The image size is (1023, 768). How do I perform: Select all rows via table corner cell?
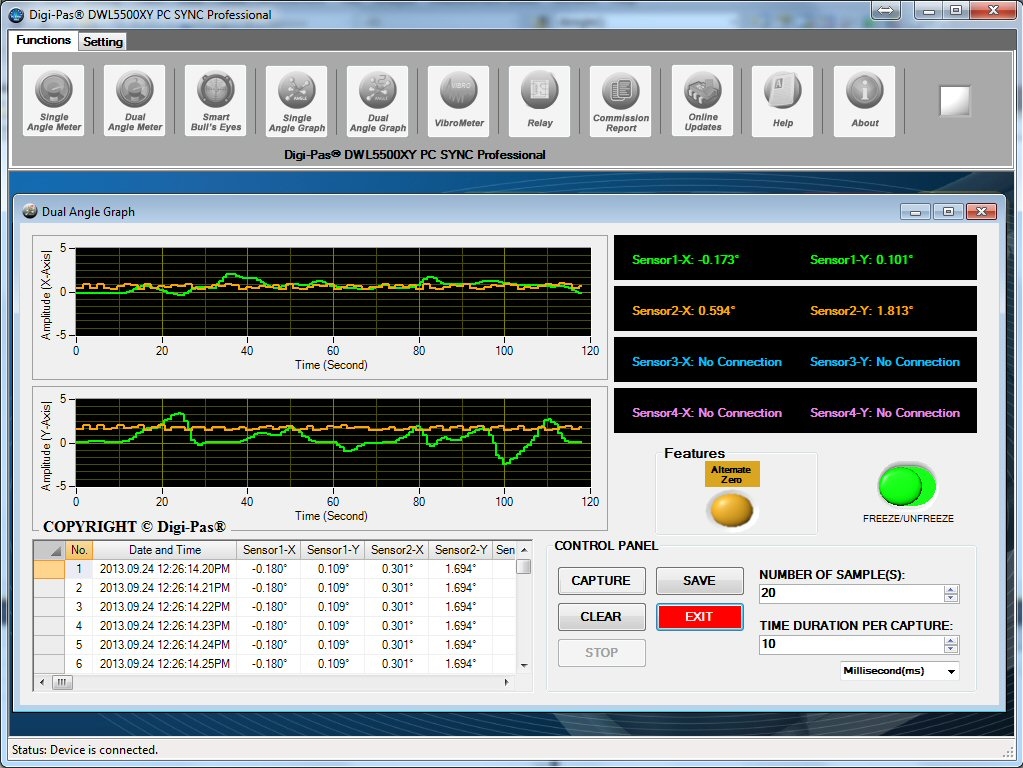coord(50,550)
